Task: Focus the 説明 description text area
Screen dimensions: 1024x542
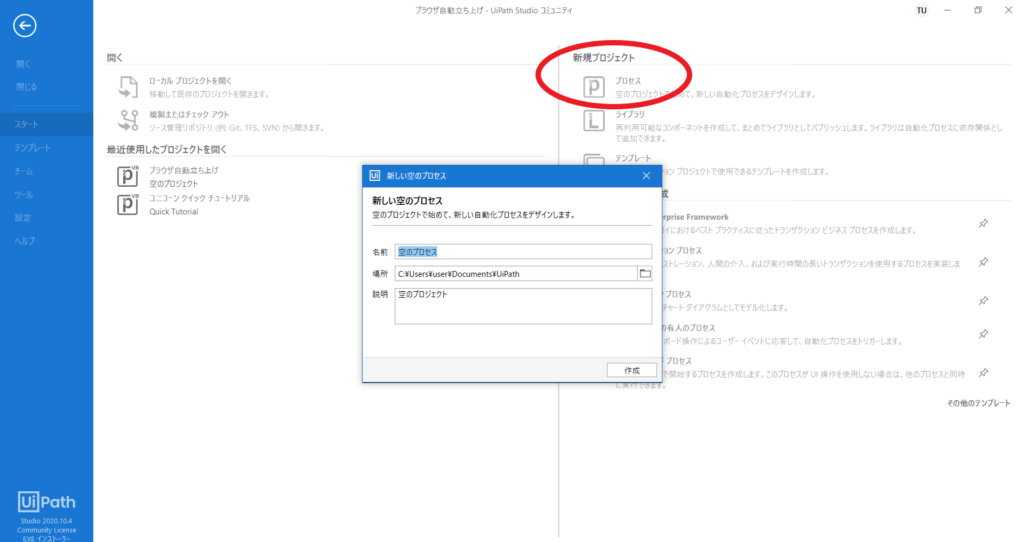Action: coord(523,306)
